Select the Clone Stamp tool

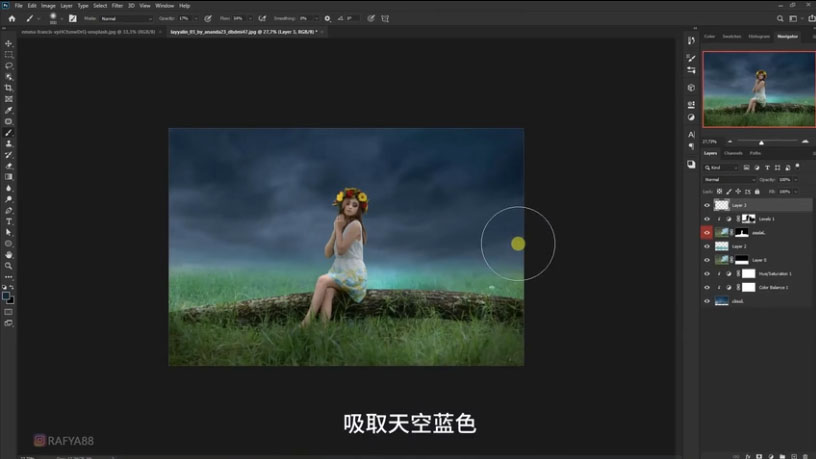pos(9,144)
